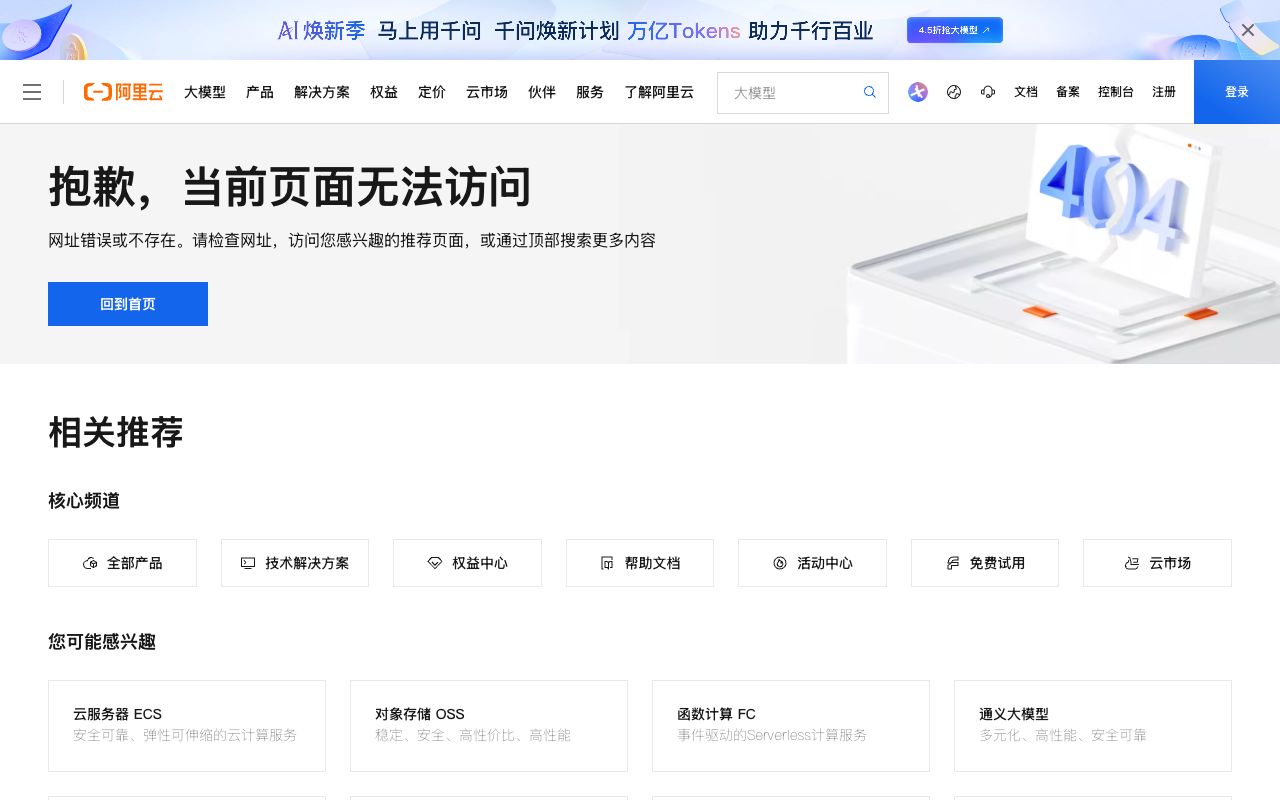
Task: Open the 帮助文档 recommendation card
Action: [640, 563]
